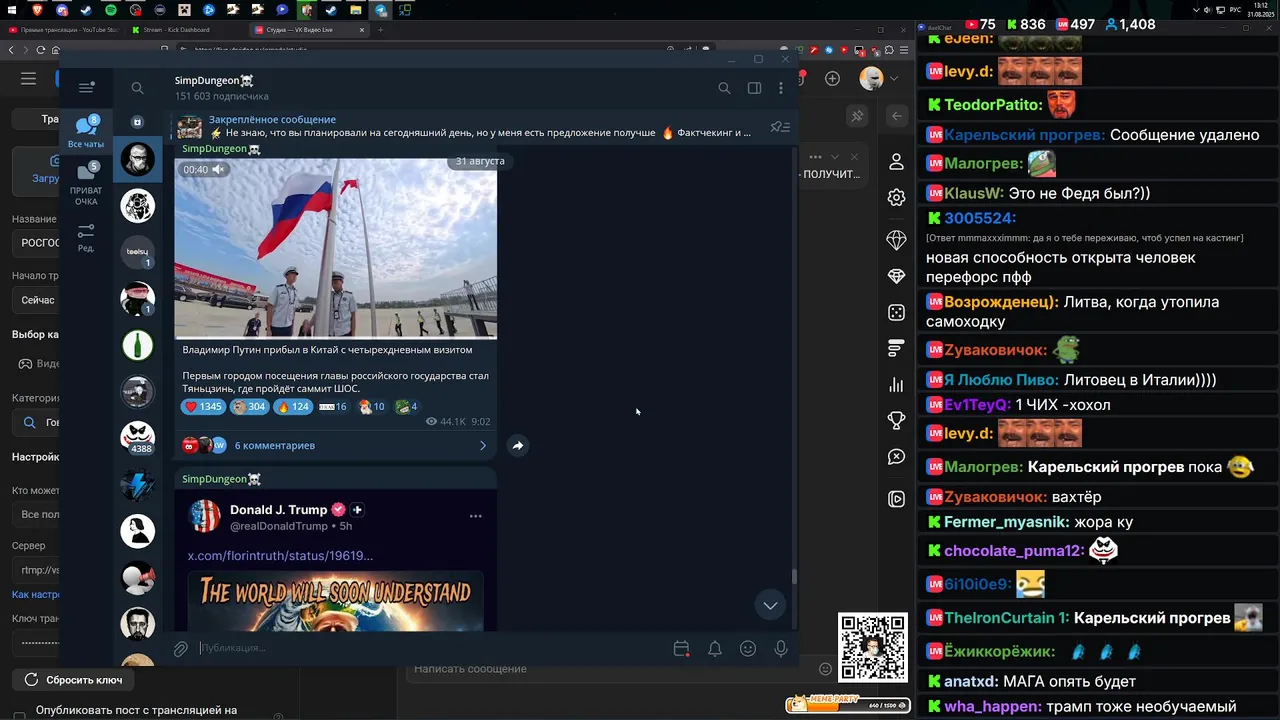The height and width of the screenshot is (720, 1280).
Task: Open the green bottle avatar chat
Action: tap(138, 345)
